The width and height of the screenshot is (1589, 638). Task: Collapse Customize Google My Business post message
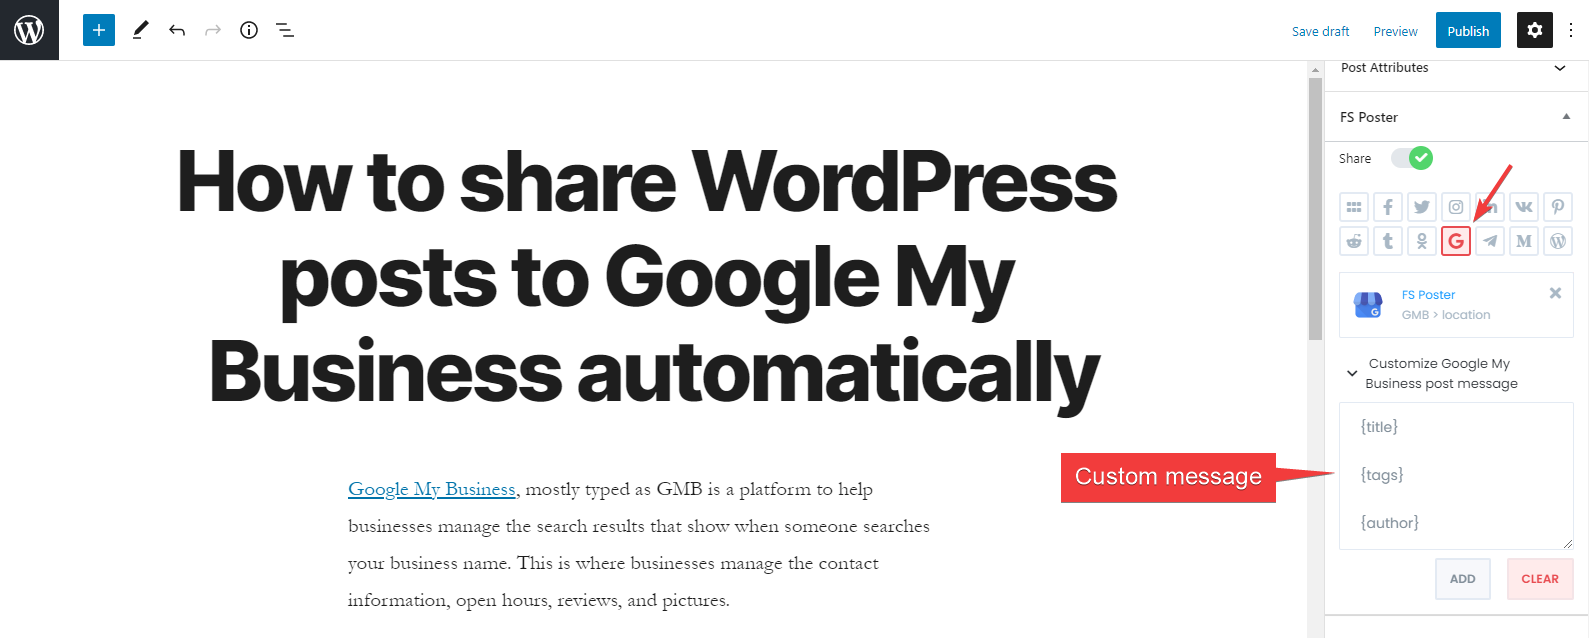[x=1352, y=373]
